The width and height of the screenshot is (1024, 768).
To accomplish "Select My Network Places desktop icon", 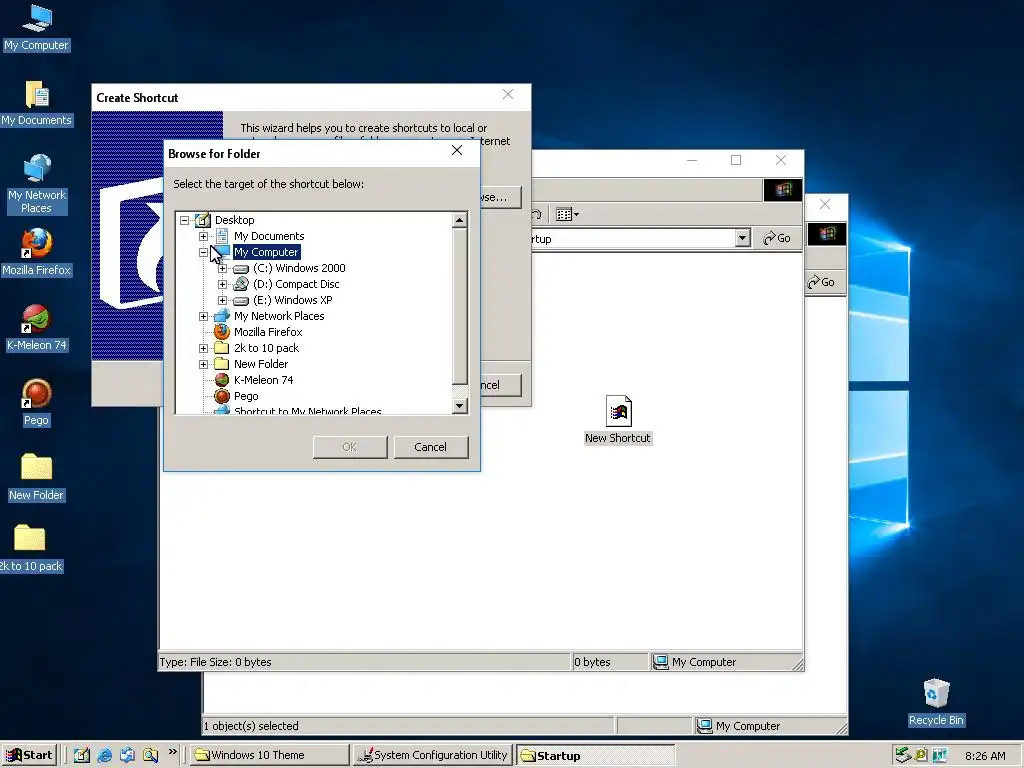I will 37,184.
